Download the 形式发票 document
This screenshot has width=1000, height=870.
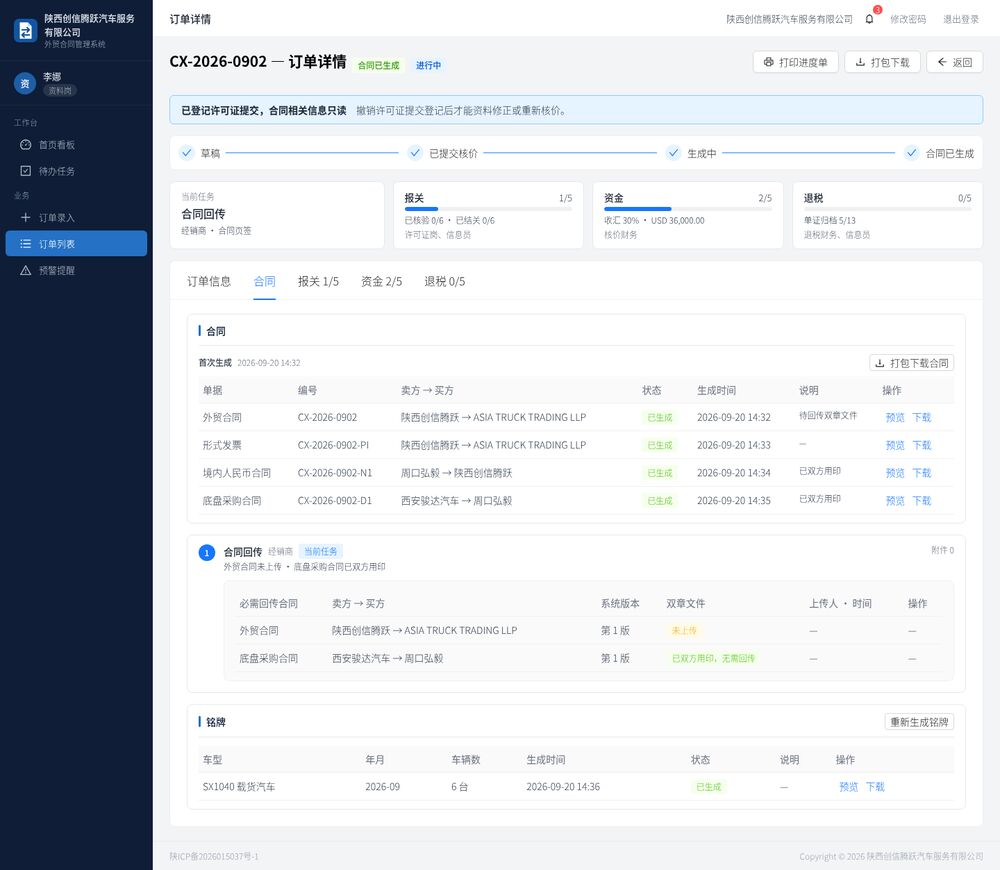tap(922, 445)
